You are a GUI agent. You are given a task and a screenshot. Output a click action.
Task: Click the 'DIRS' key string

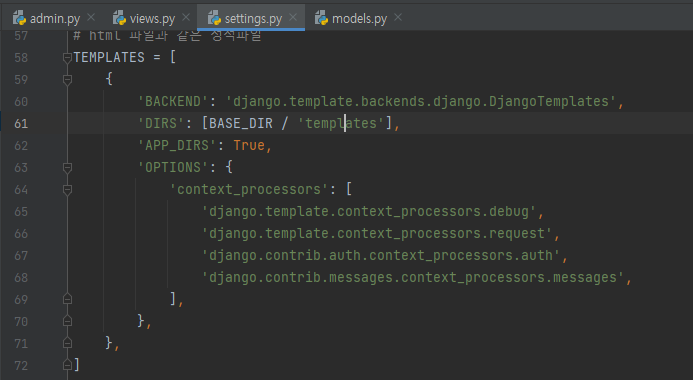[x=161, y=123]
